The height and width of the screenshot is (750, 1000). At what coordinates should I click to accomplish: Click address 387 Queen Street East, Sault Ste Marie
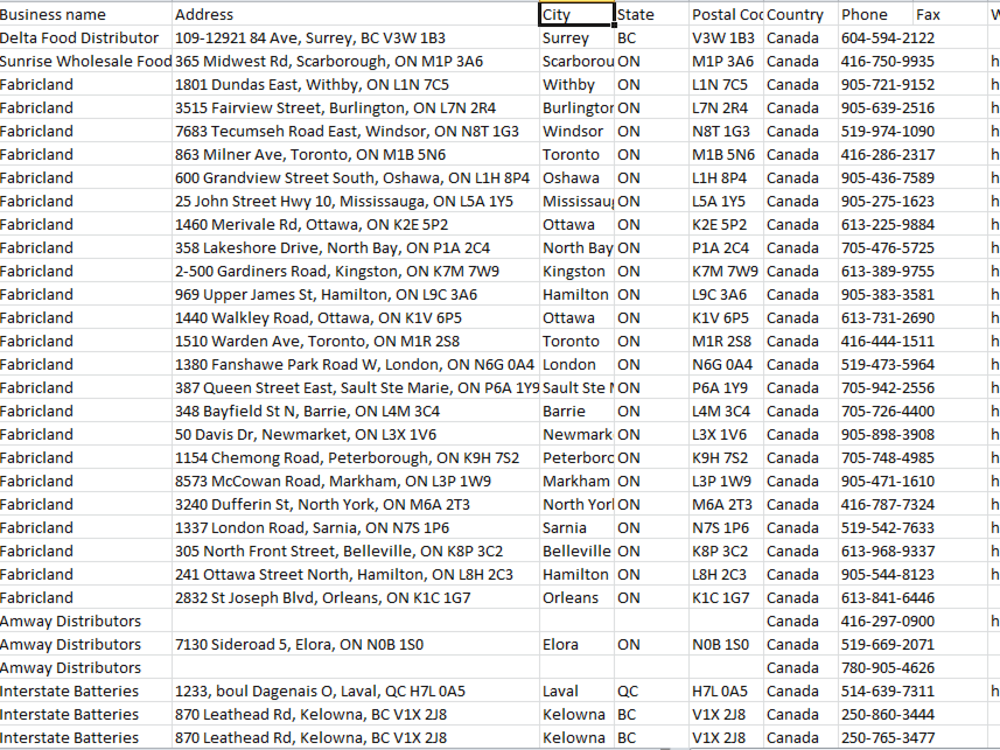(355, 388)
